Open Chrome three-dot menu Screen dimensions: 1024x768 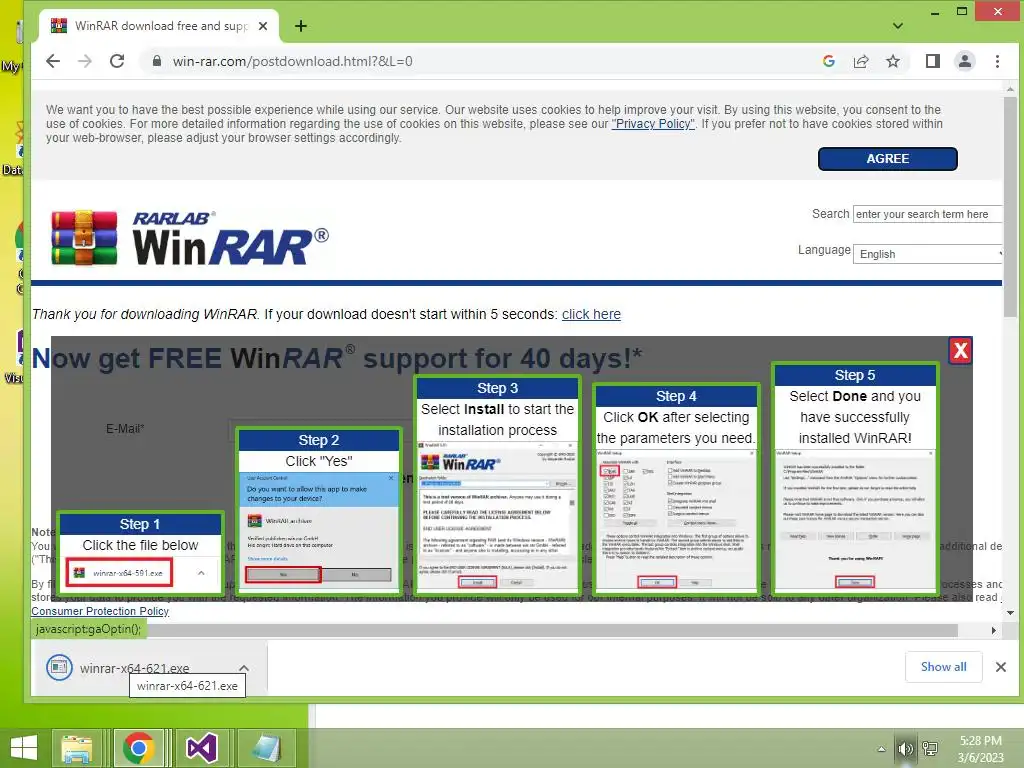tap(997, 61)
